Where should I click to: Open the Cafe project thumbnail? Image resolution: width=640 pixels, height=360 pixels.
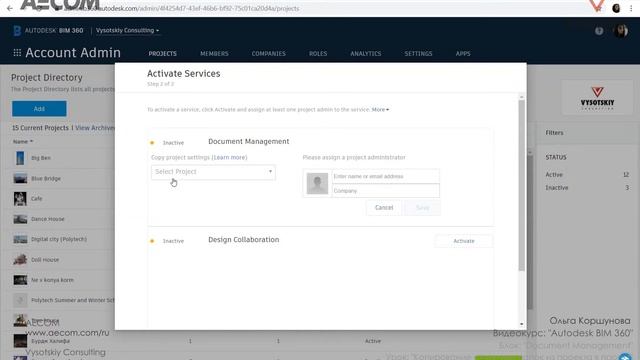20,199
